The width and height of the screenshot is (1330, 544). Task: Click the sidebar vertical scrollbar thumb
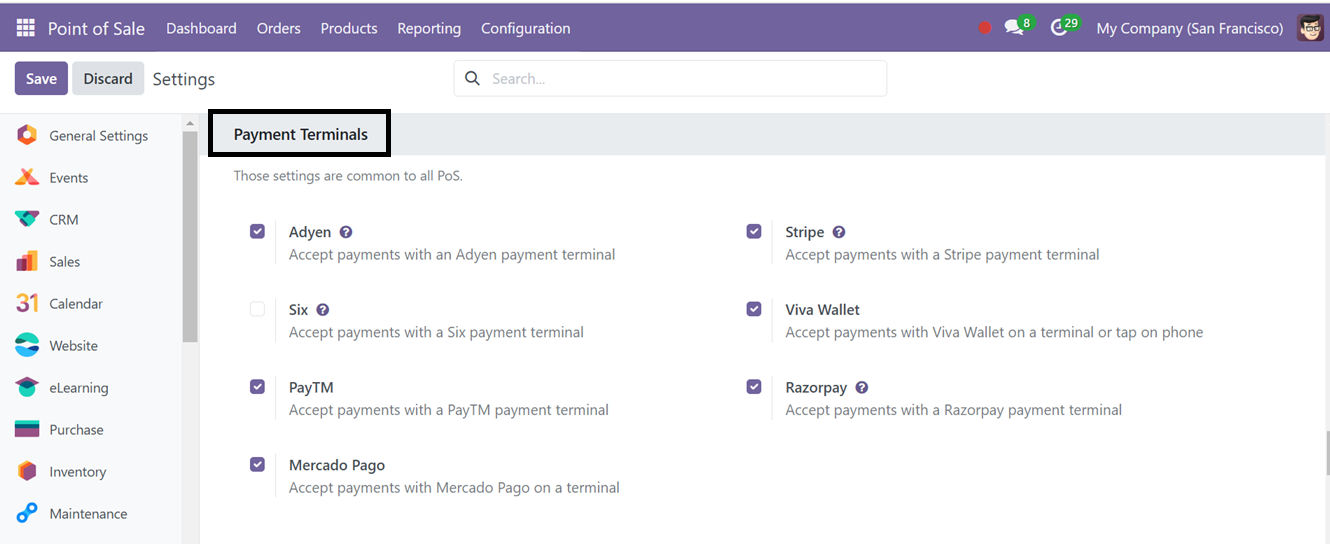click(190, 237)
